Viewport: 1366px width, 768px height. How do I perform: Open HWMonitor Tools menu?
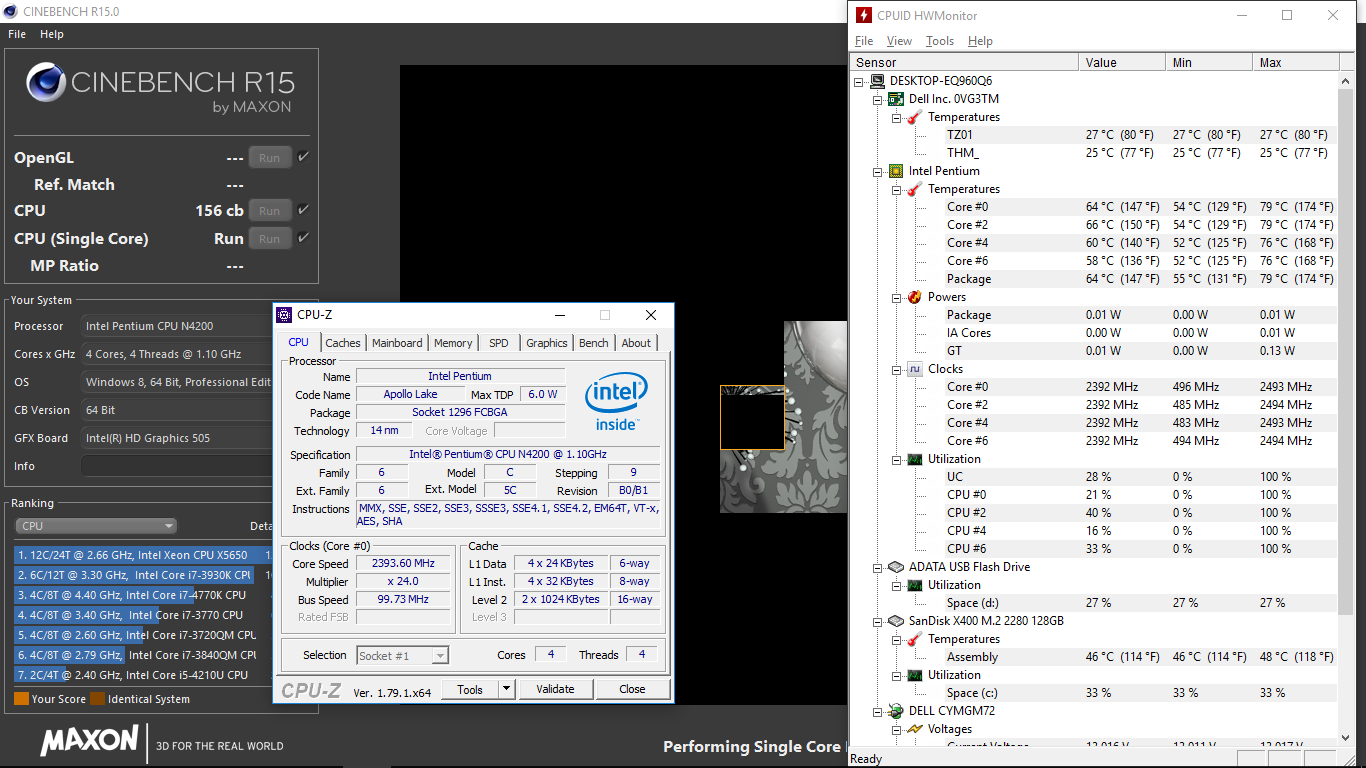point(940,41)
